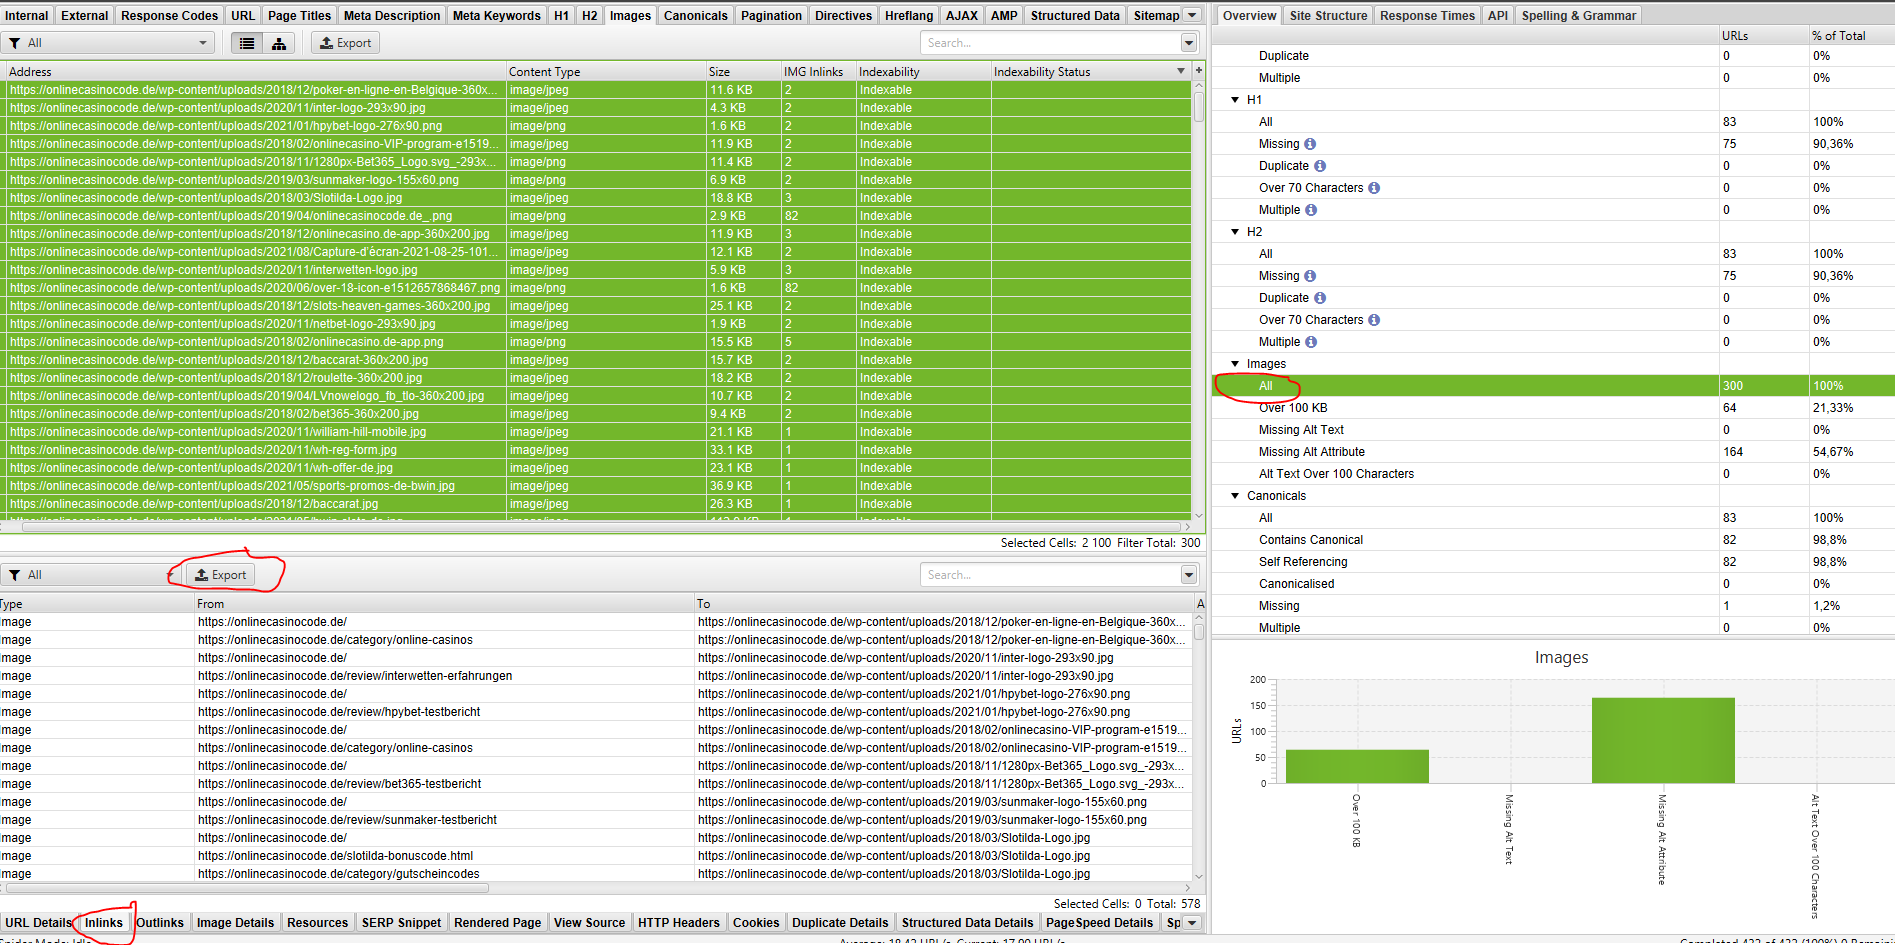Switch to list view icon
Viewport: 1895px width, 945px height.
pyautogui.click(x=247, y=43)
